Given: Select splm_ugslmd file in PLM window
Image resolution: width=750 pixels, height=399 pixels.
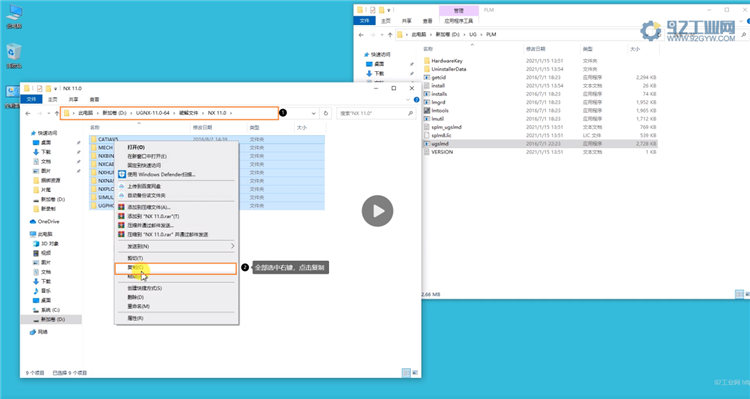Looking at the screenshot, I should [x=446, y=127].
